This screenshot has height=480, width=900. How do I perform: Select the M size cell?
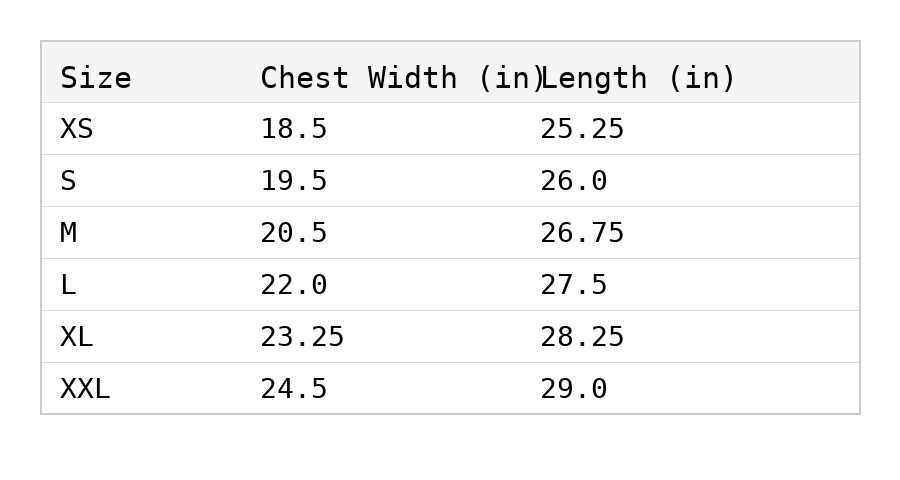pos(68,234)
